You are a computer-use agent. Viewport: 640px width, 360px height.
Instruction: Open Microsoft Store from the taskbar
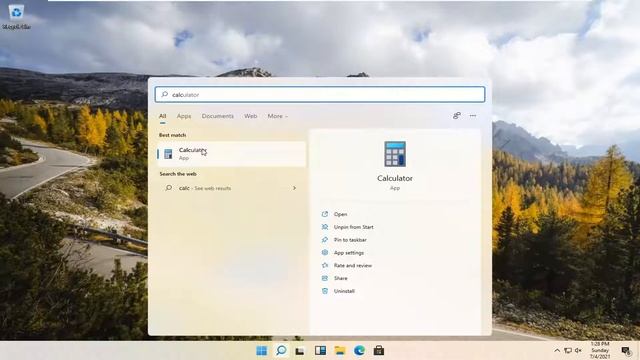click(x=379, y=351)
